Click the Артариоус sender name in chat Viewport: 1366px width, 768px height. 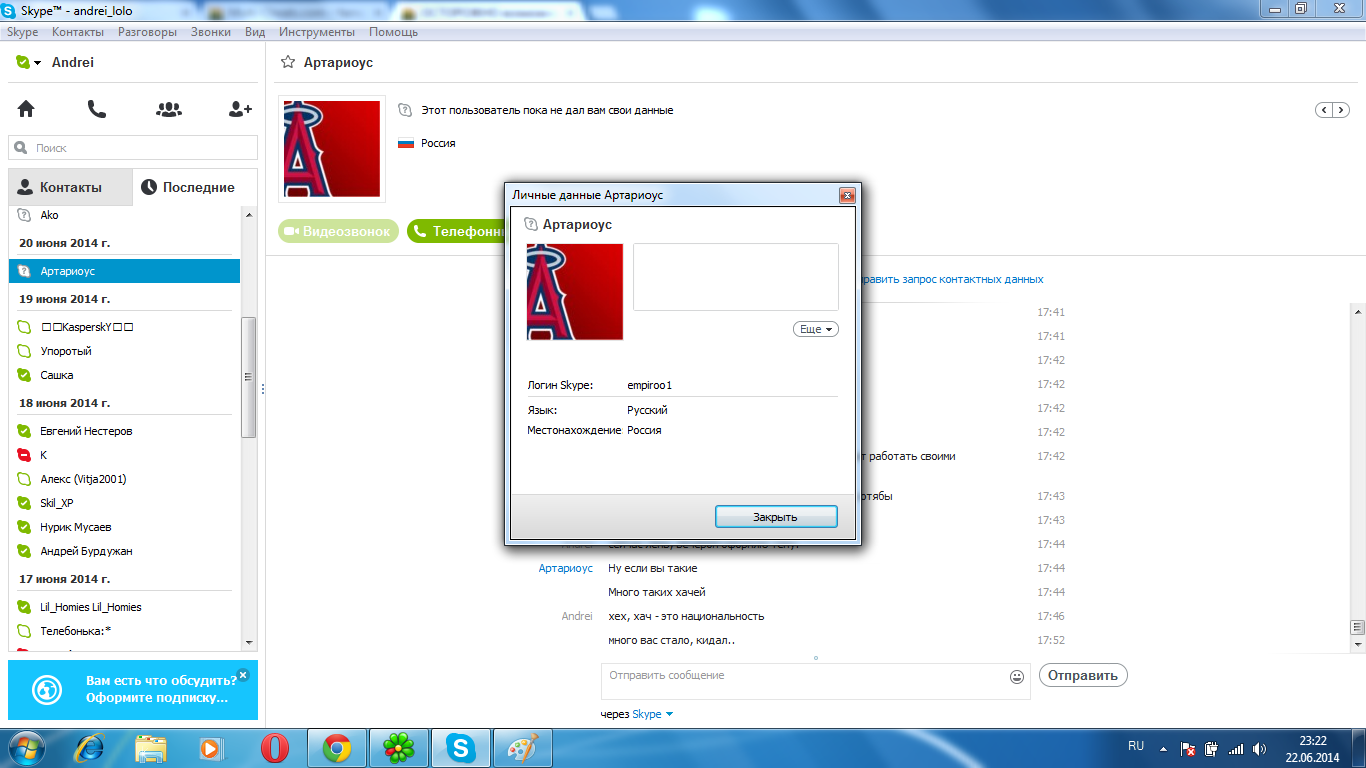pyautogui.click(x=566, y=568)
